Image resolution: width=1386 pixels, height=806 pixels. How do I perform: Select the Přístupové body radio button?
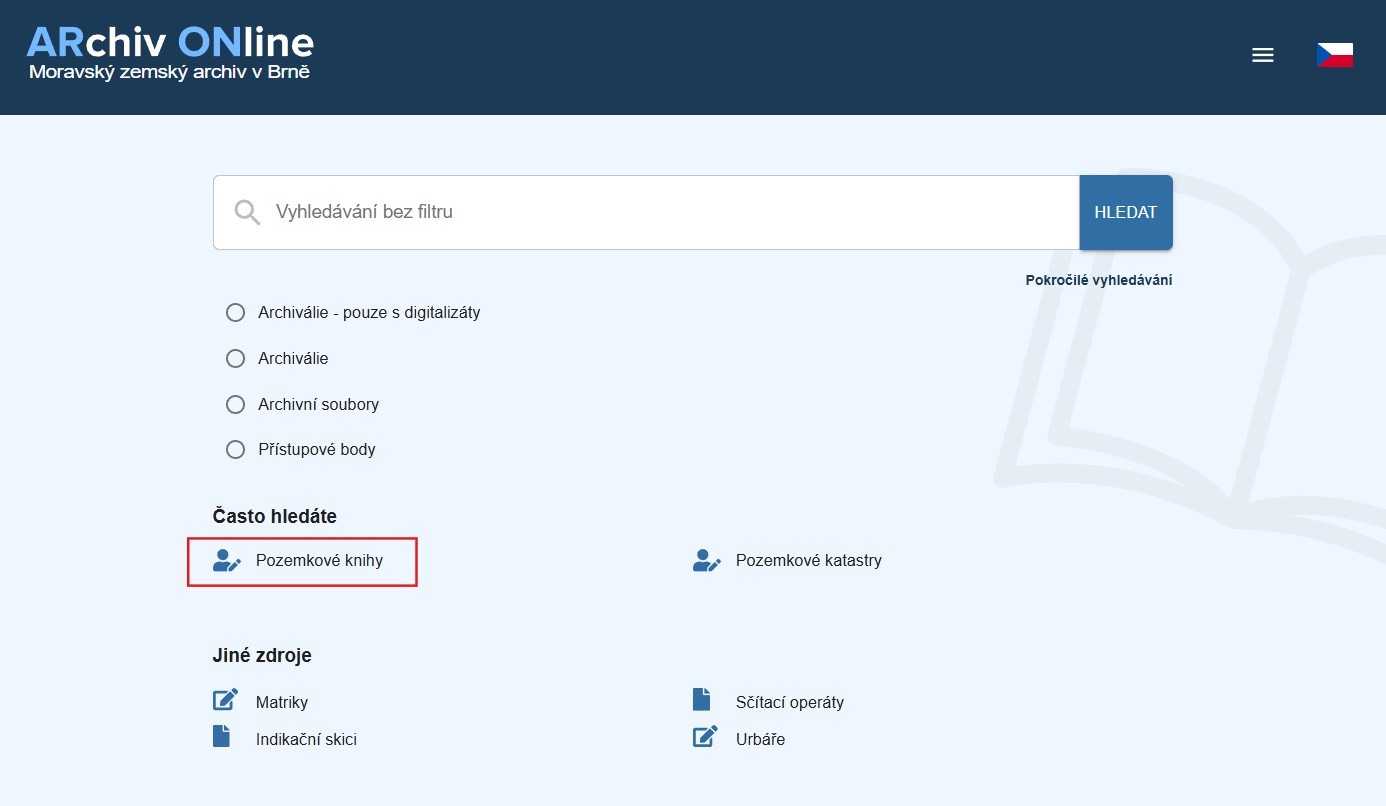(236, 450)
